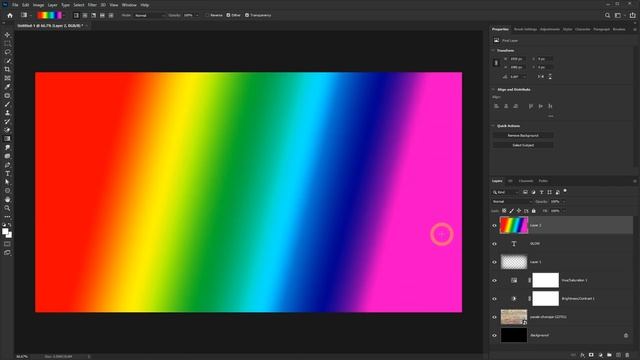Click the Select Subject button

pos(523,145)
